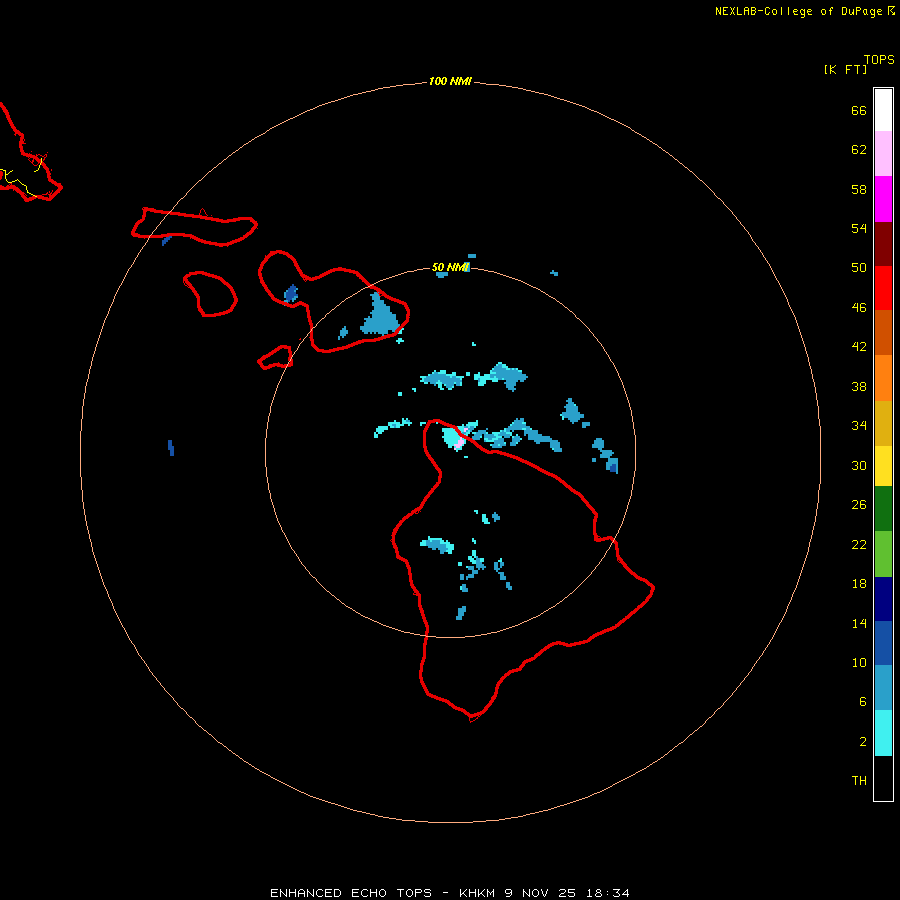Click the legend value 42
This screenshot has height=900, width=900.
(859, 347)
